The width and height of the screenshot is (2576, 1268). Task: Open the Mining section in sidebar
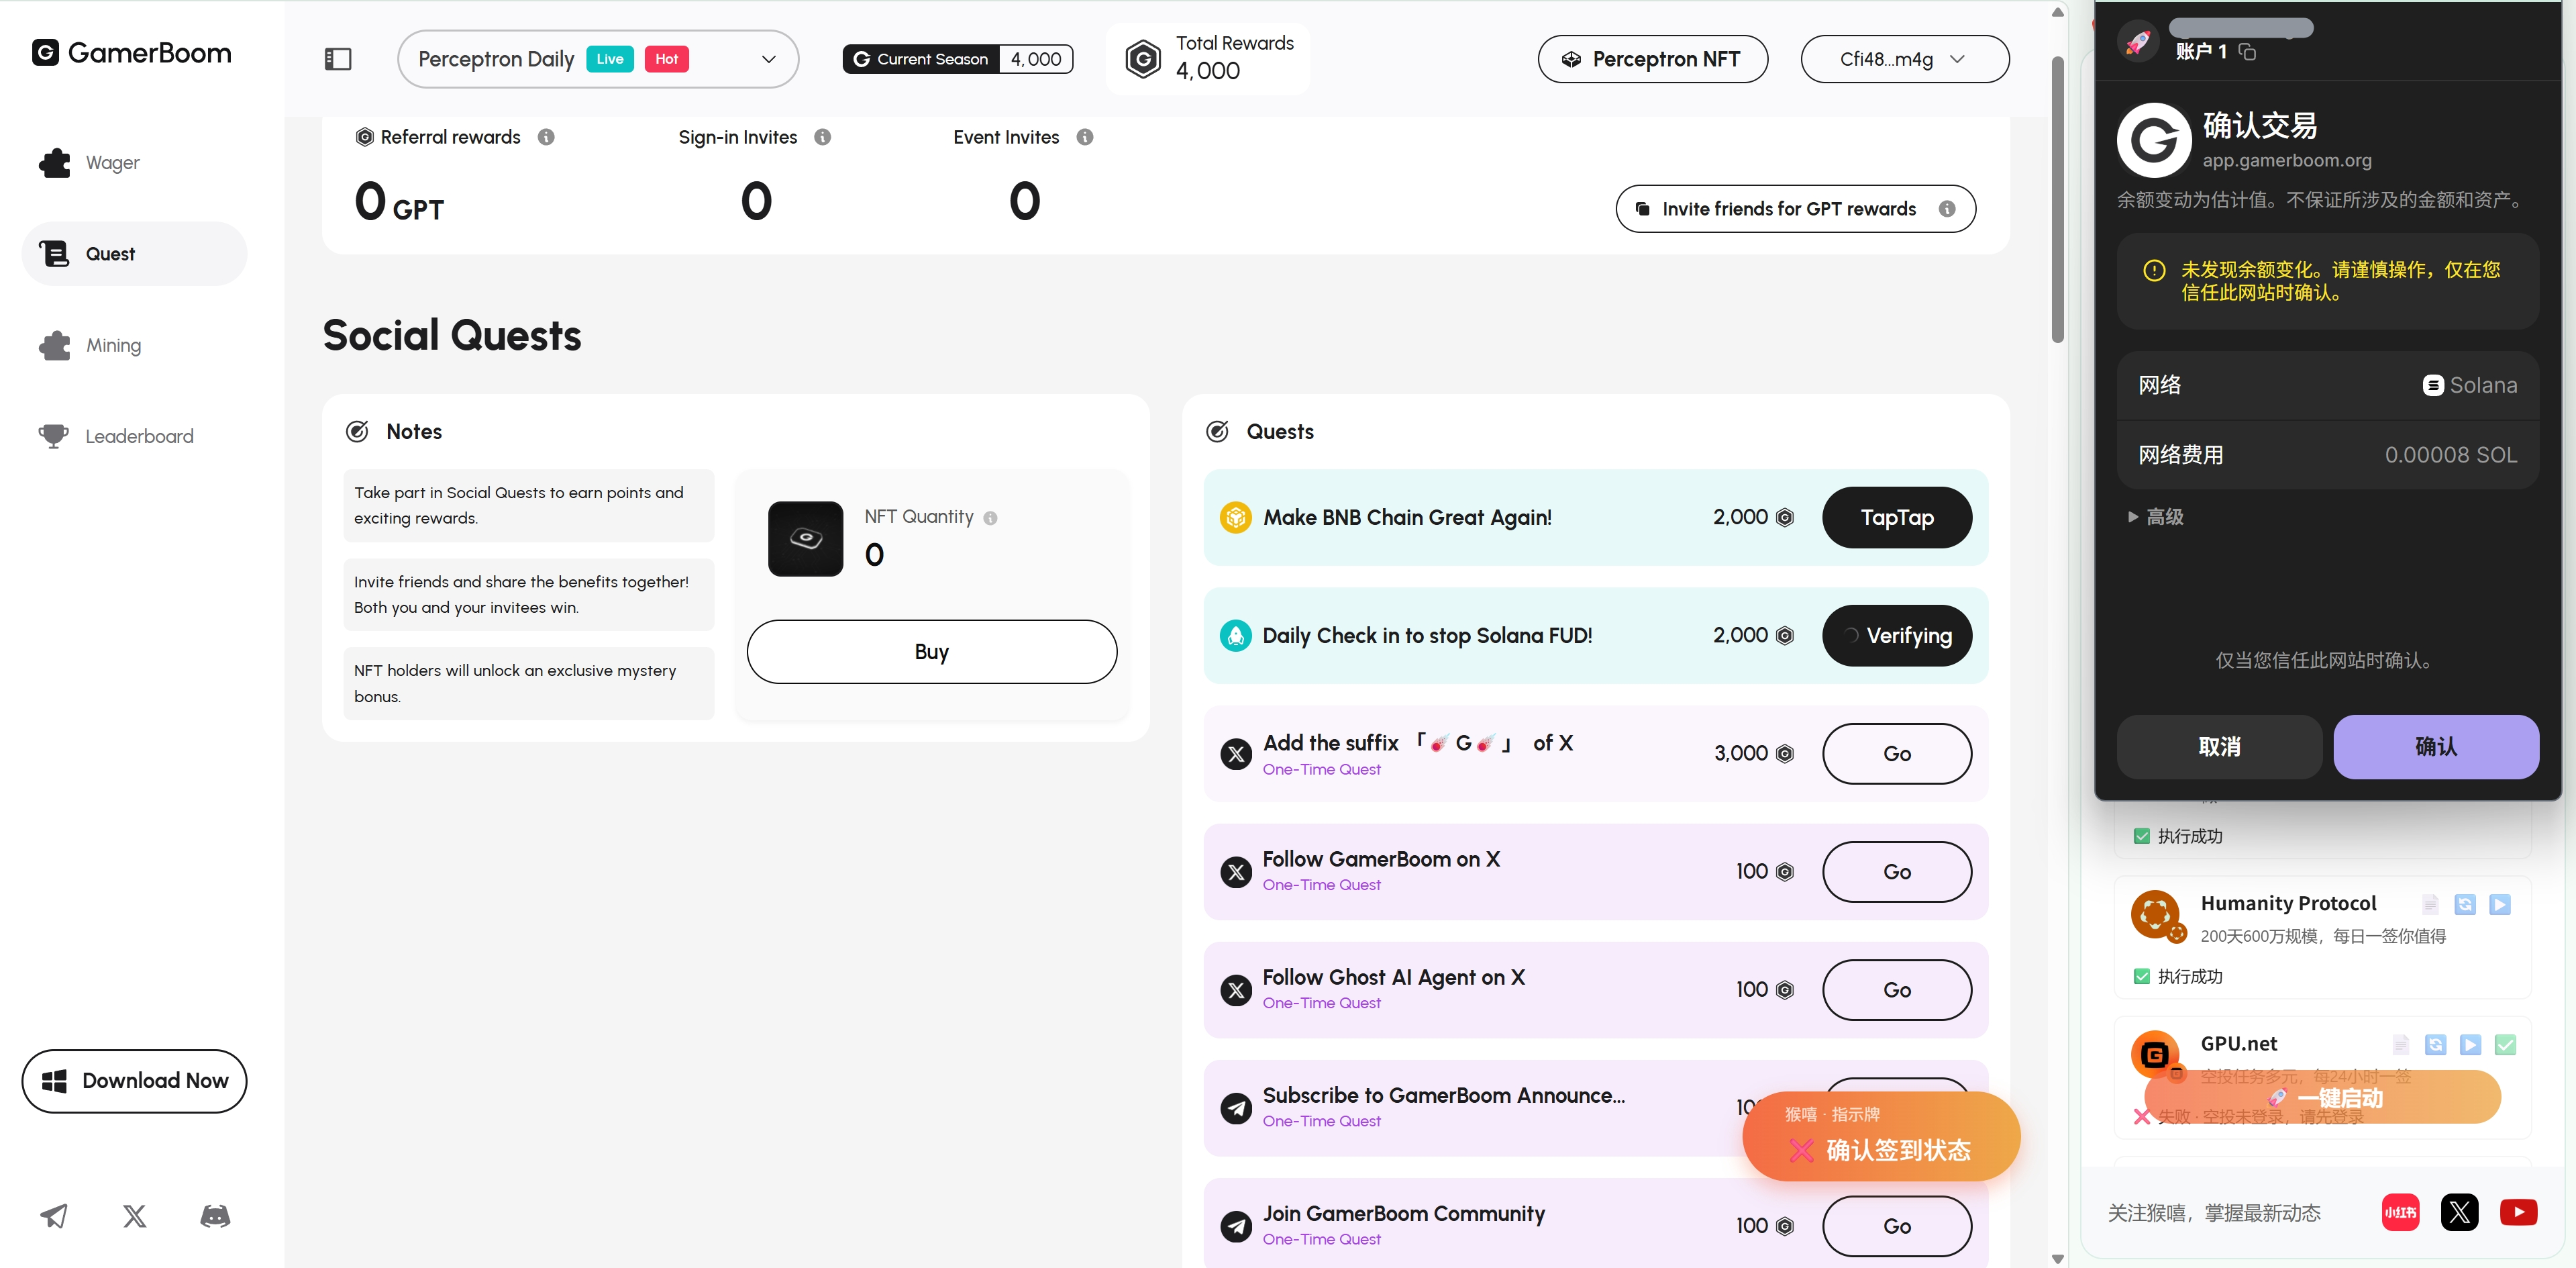coord(134,345)
